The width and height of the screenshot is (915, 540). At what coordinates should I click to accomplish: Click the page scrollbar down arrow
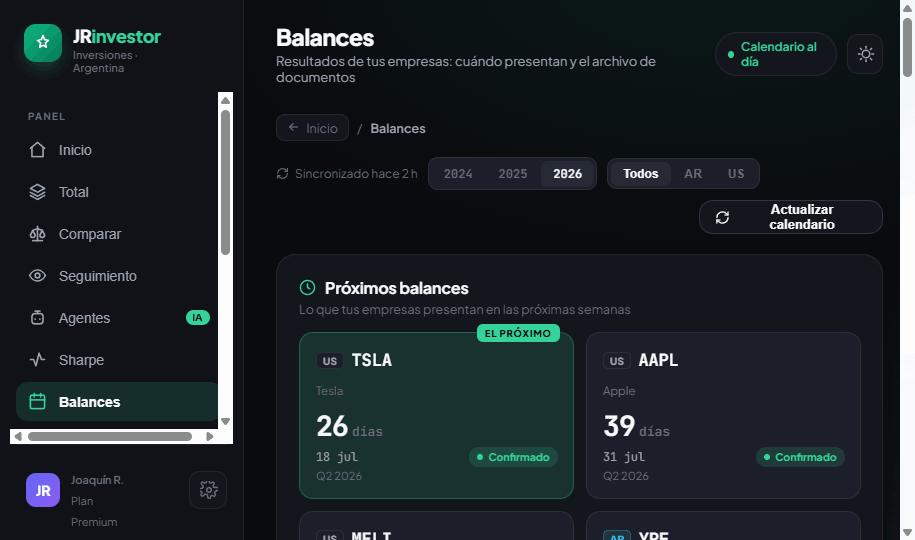(x=907, y=532)
